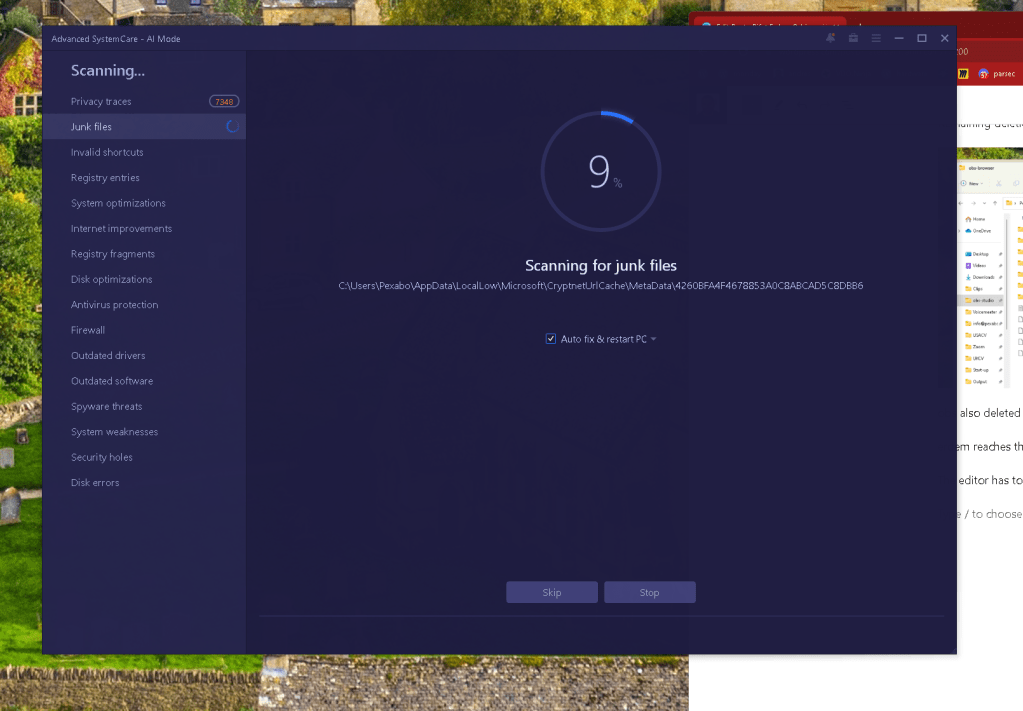Select Privacy traces in the scan list

pos(144,102)
